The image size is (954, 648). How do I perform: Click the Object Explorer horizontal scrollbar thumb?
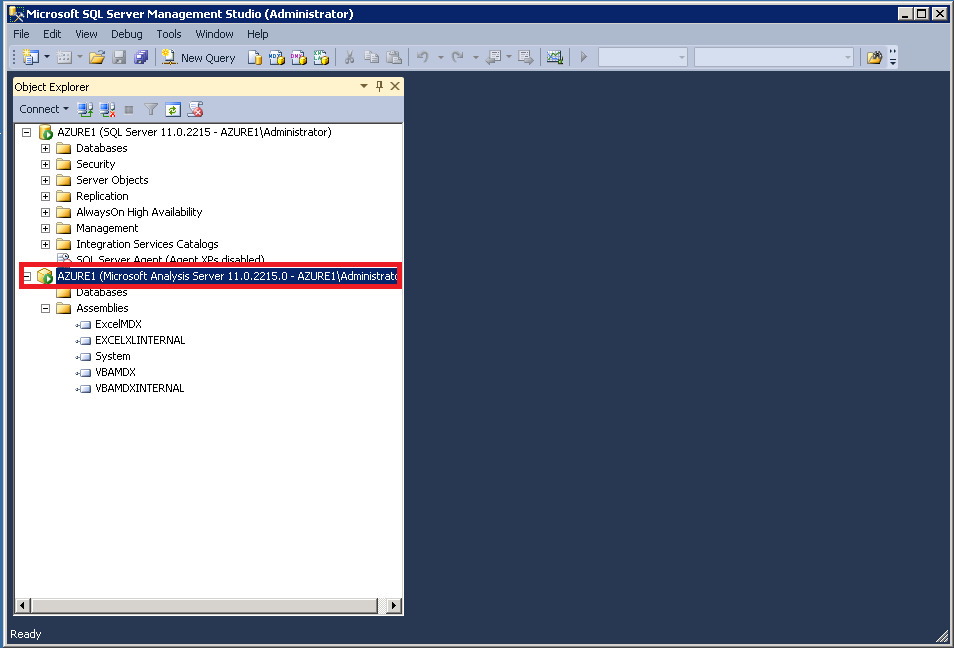[x=204, y=605]
